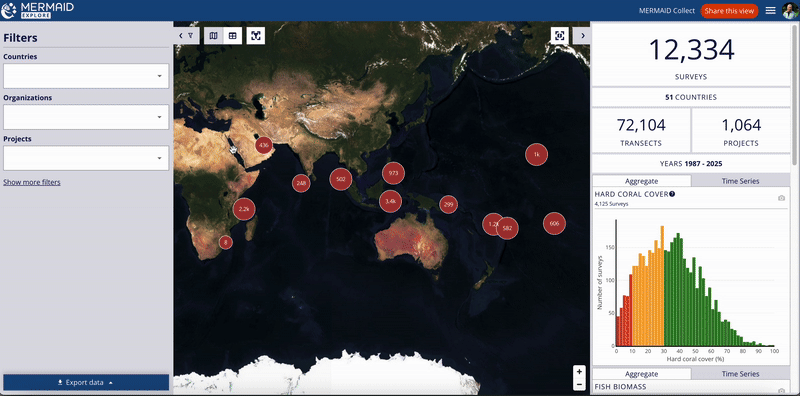The height and width of the screenshot is (396, 800).
Task: Switch Hard Coral Cover to Time Series tab
Action: (x=740, y=181)
